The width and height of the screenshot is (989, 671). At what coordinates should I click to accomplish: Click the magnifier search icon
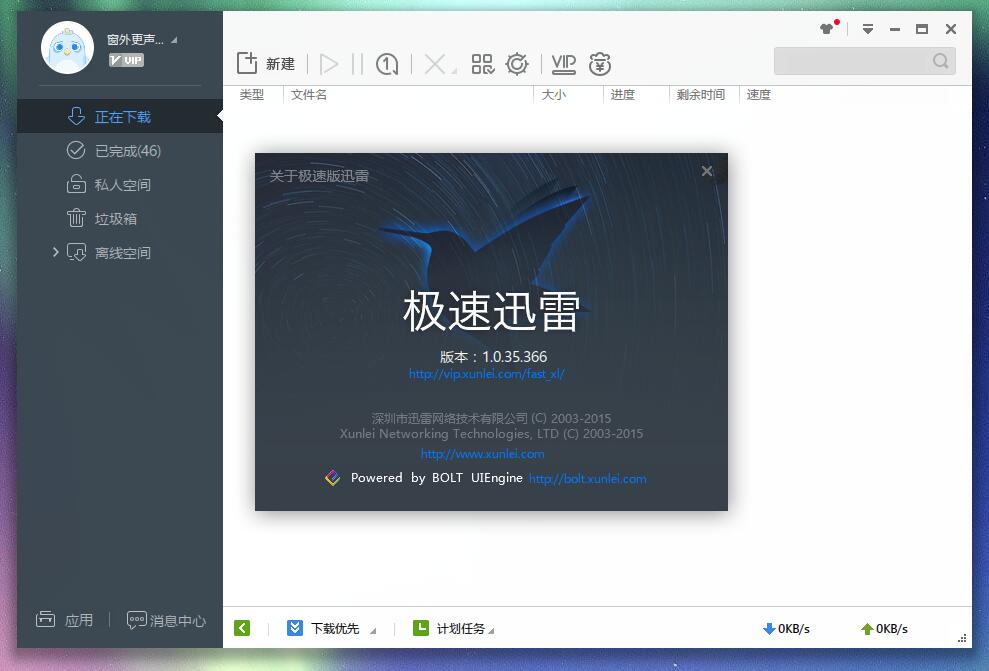[x=940, y=61]
